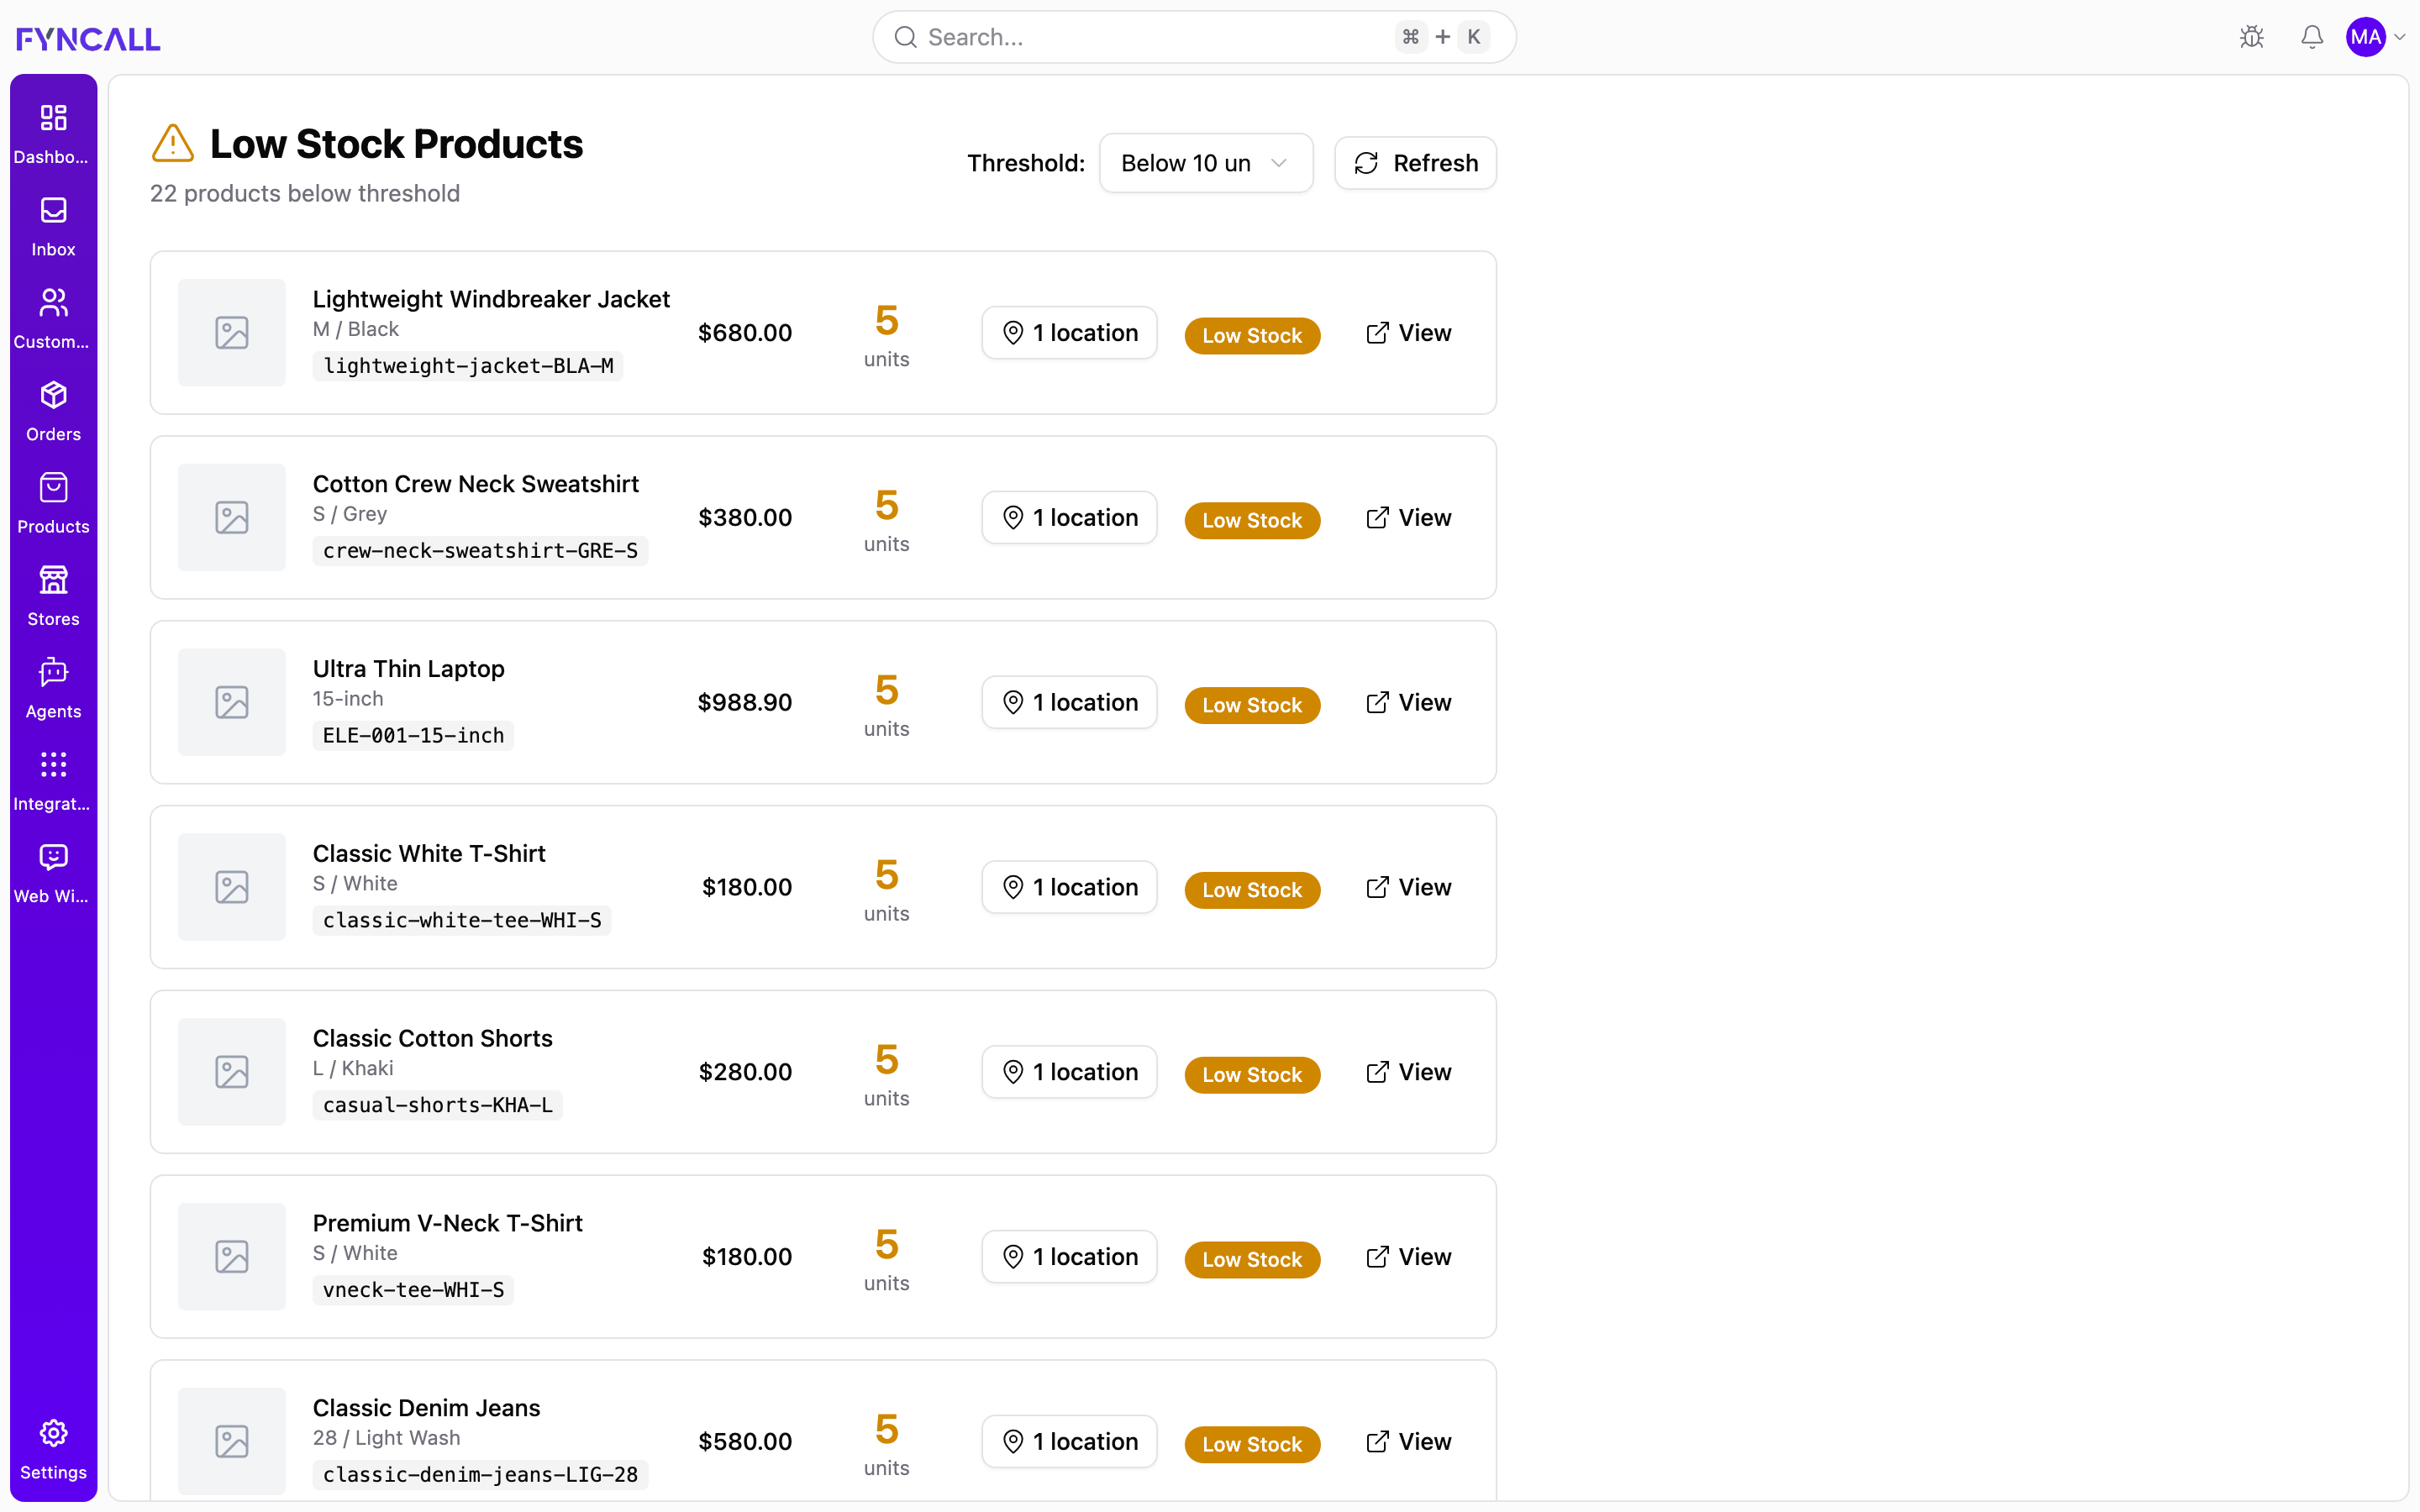Screen dimensions: 2420x1512
Task: Click the $988.90 price
Action: pyautogui.click(x=745, y=703)
